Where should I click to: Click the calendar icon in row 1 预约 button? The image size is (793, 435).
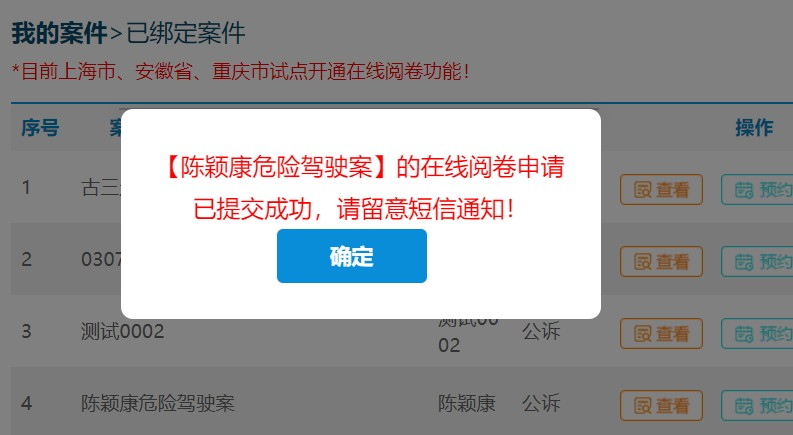(x=744, y=190)
